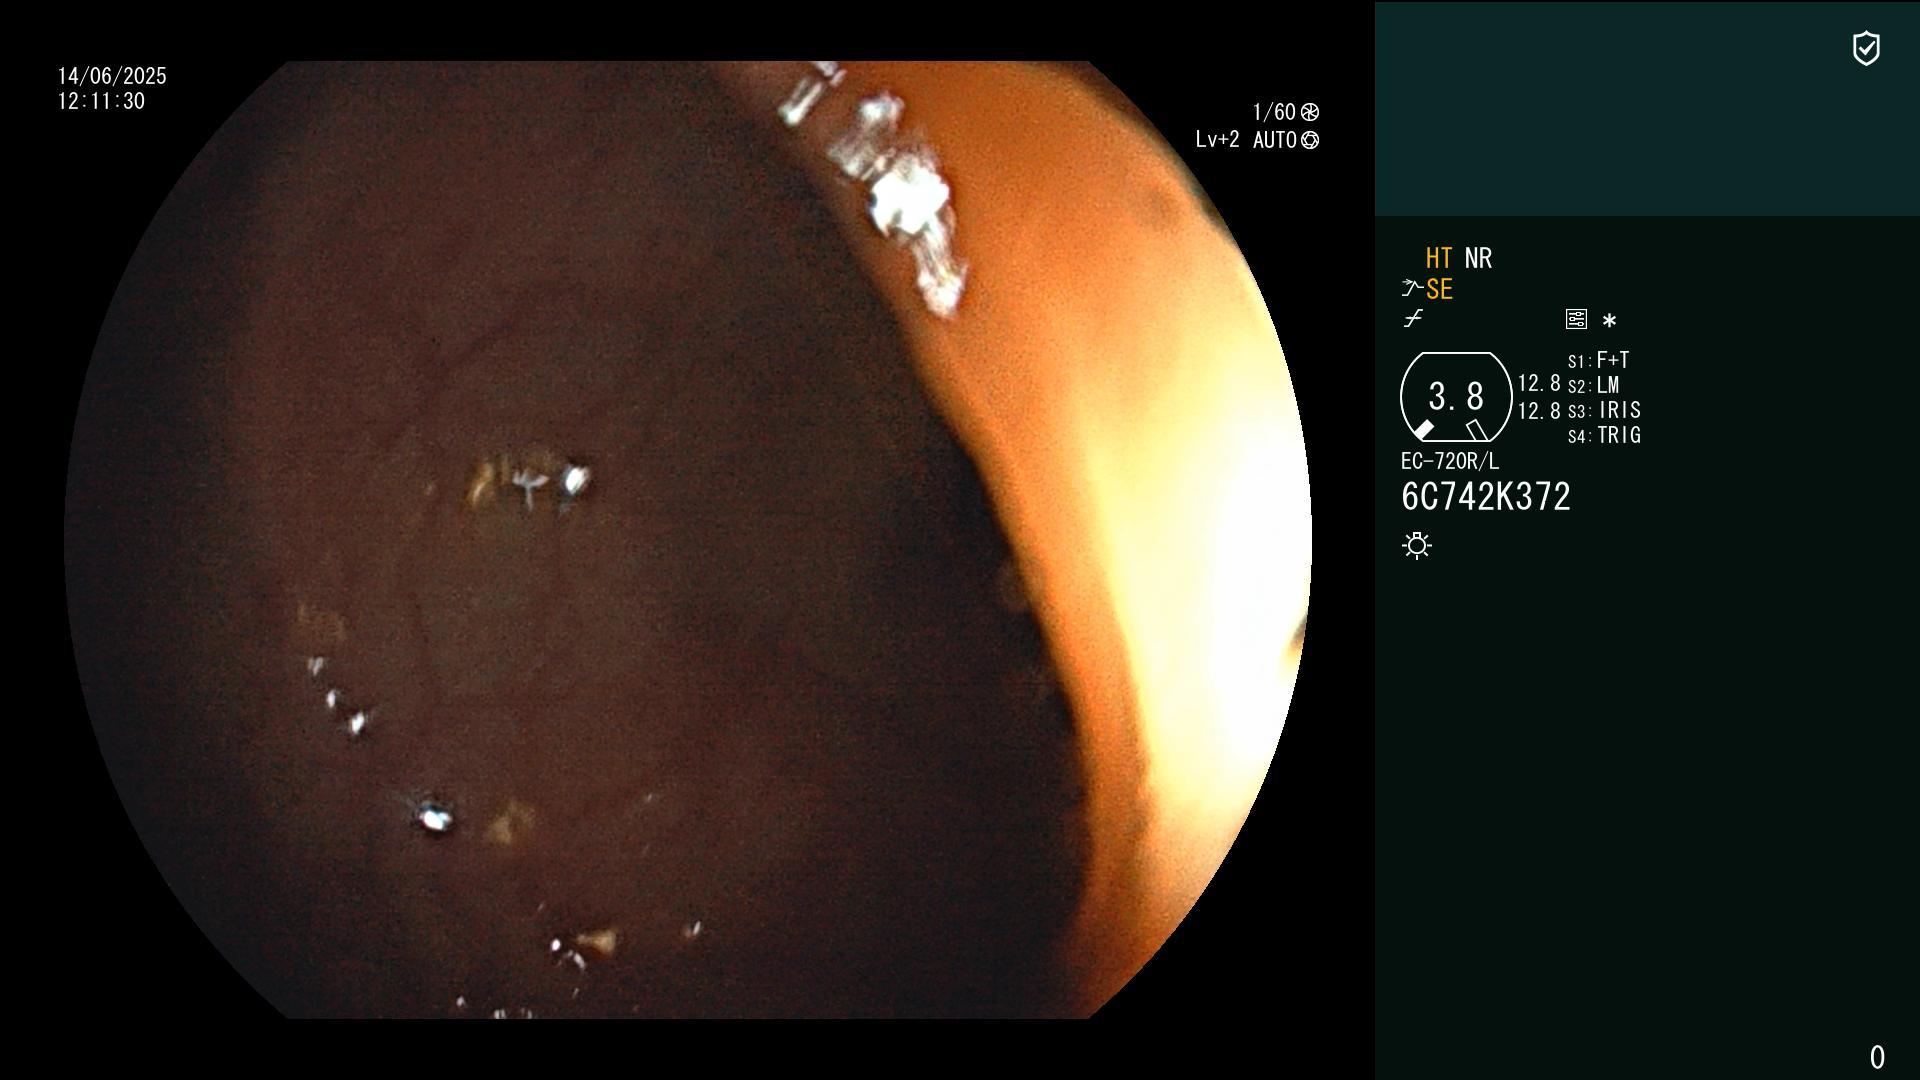Click the endoscope live image view
Screen dimensions: 1920x1080
[688, 540]
